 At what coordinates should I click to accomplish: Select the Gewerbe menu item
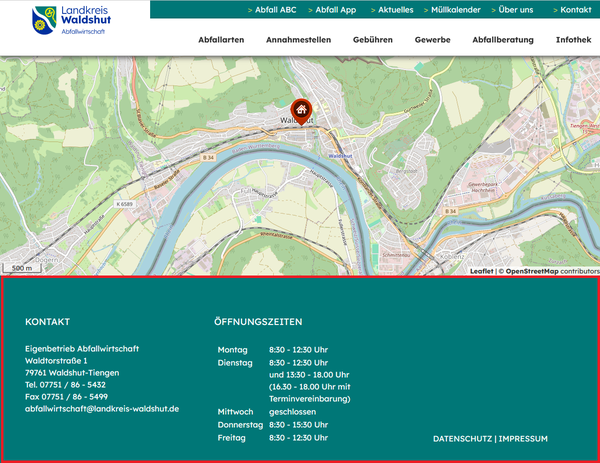click(x=432, y=40)
